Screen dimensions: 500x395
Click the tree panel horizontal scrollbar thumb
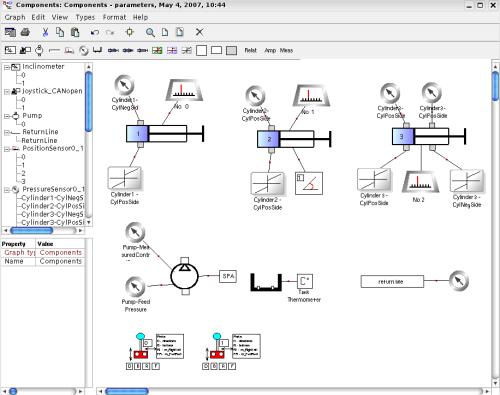pyautogui.click(x=32, y=230)
